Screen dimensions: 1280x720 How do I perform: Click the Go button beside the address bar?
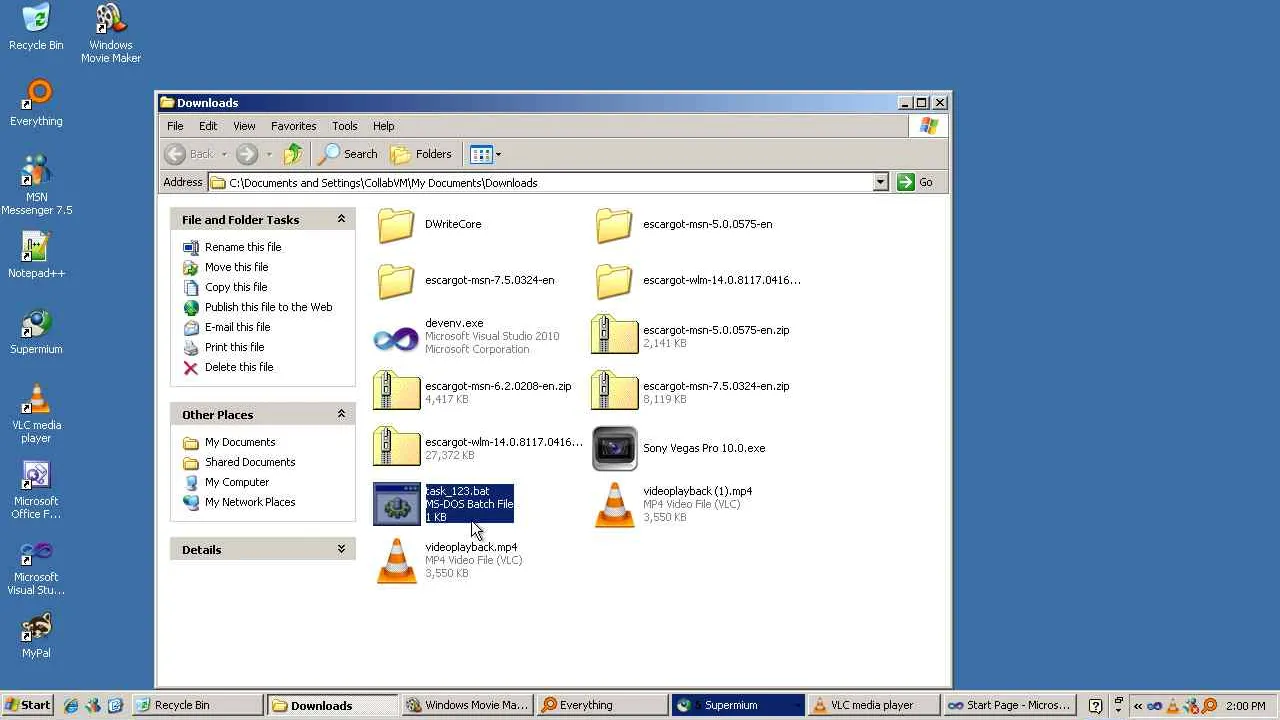coord(916,182)
